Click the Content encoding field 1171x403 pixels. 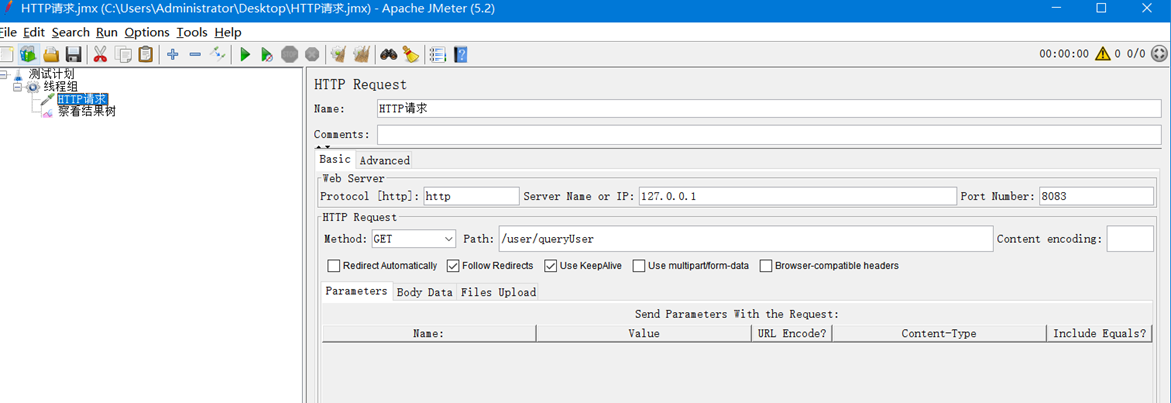(x=1130, y=239)
